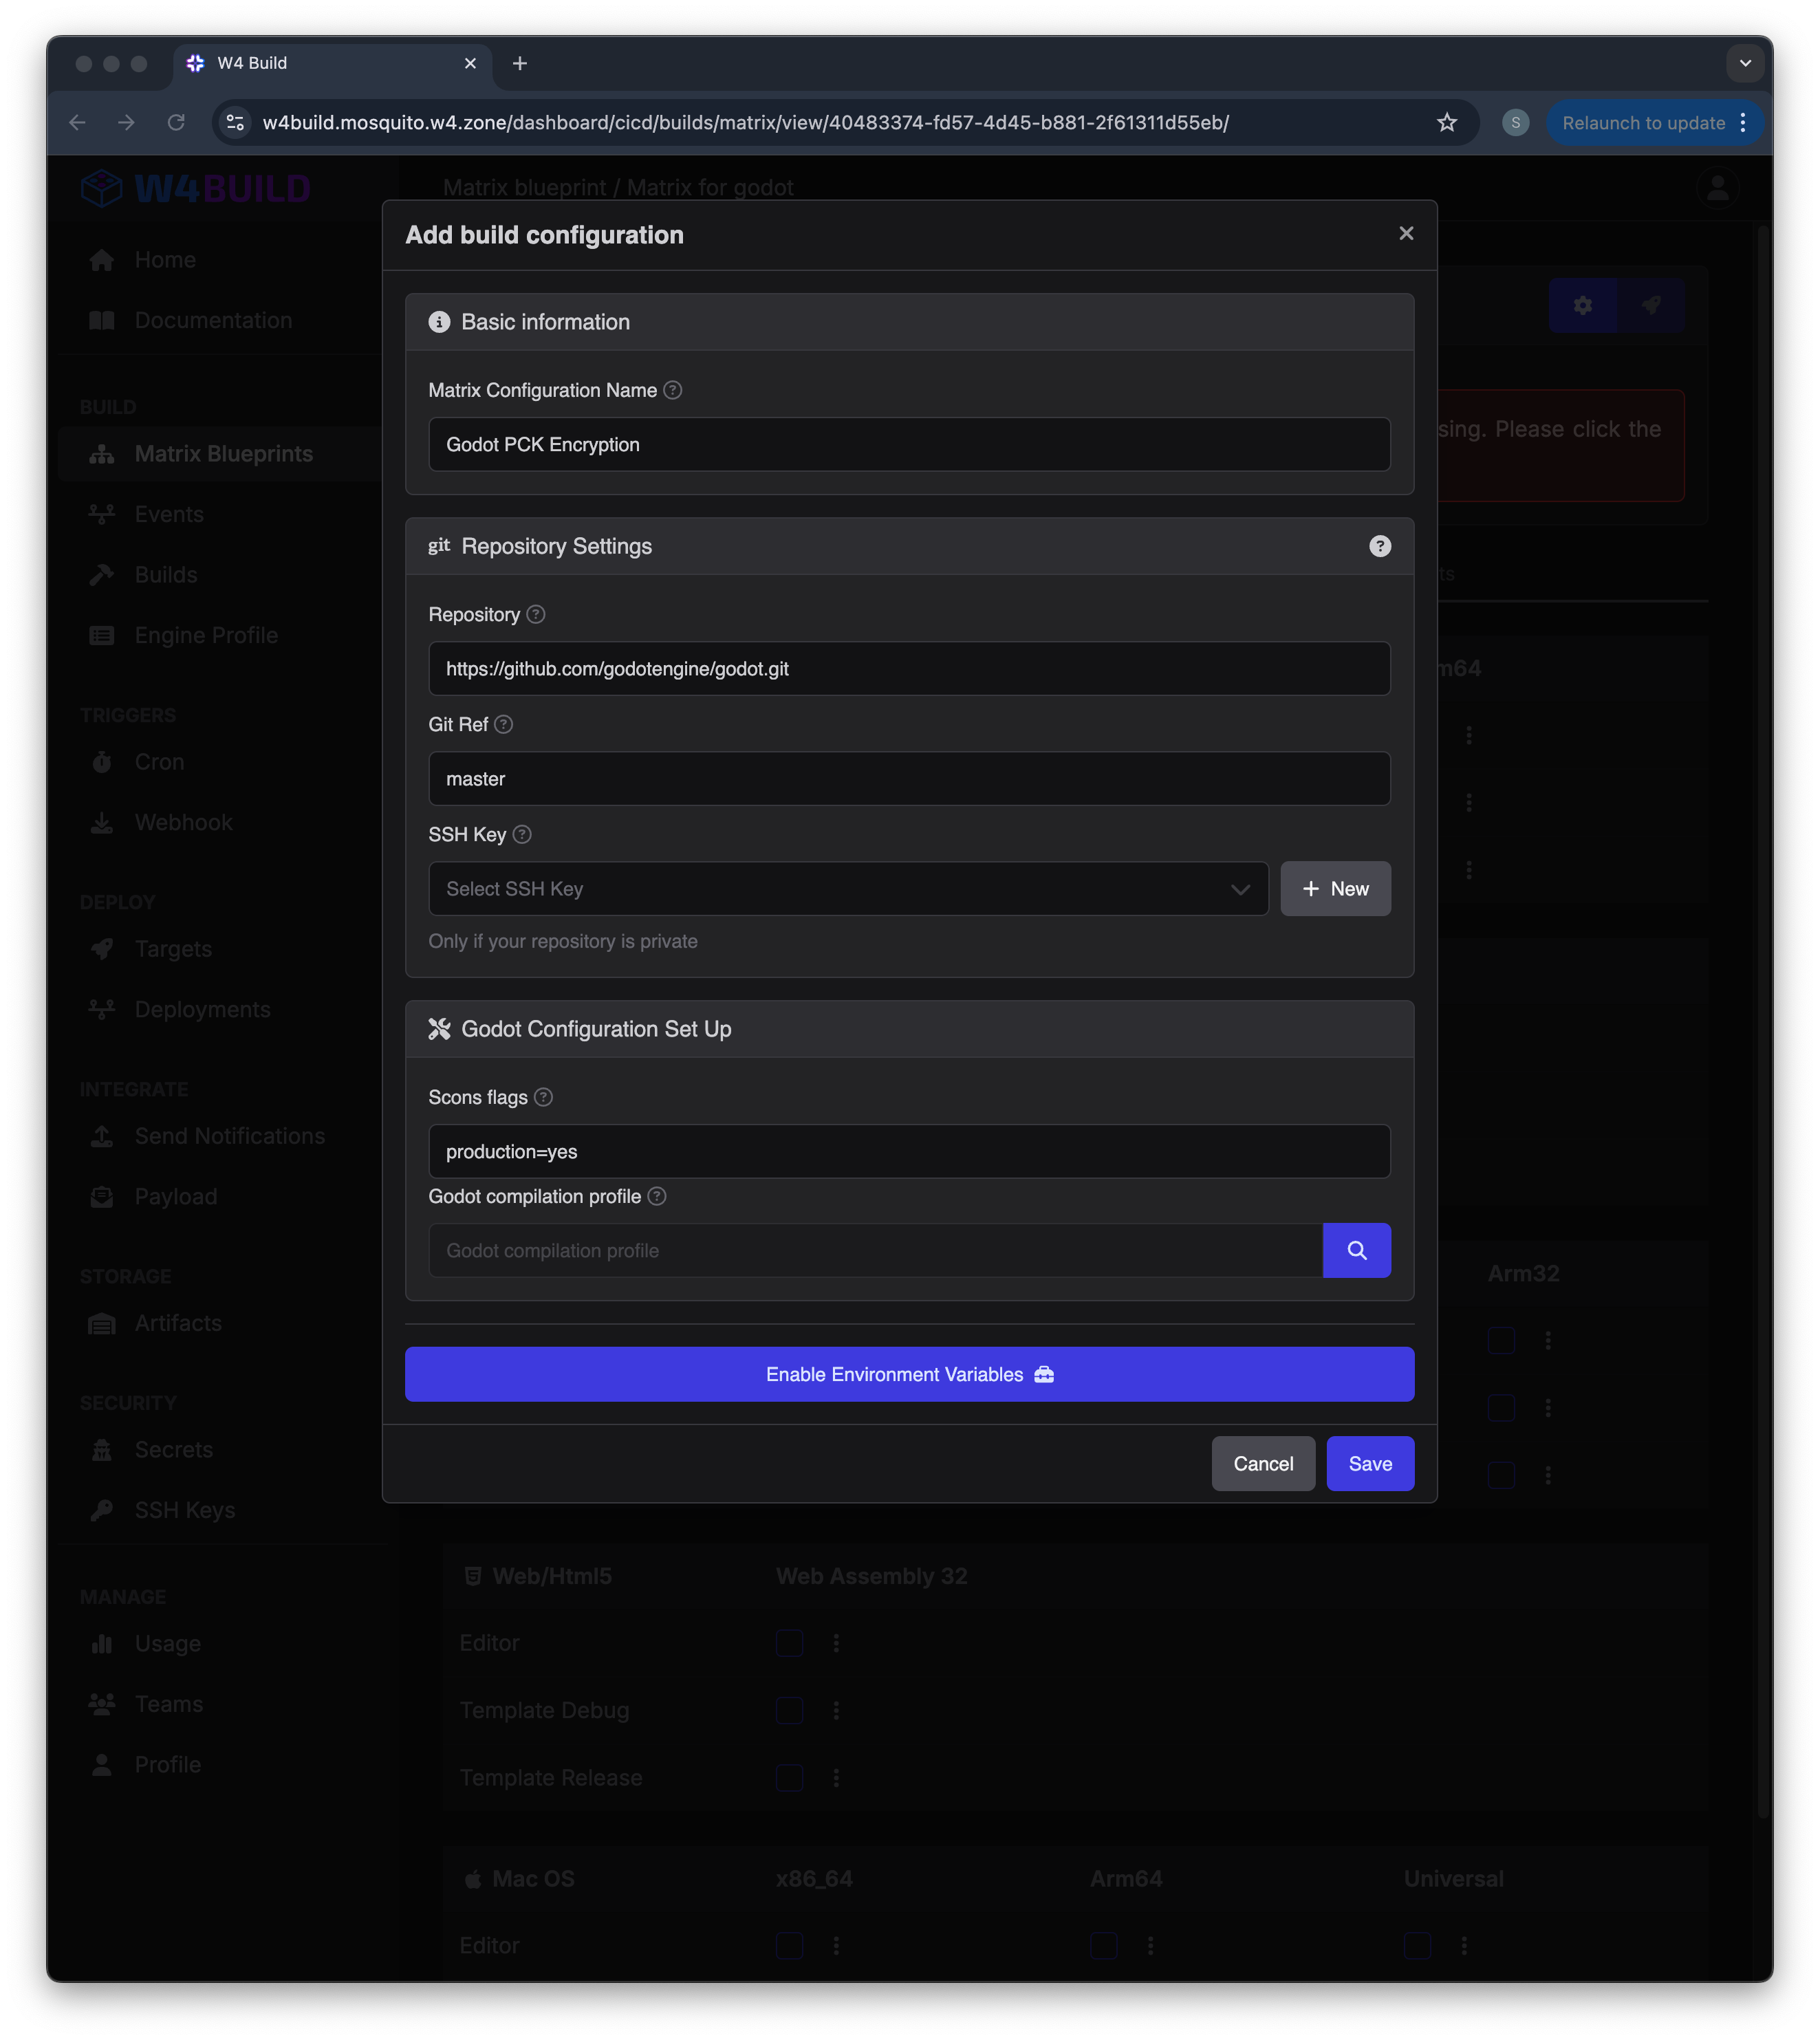Click the gear settings button in background page
Screen dimensions: 1820x2040
click(1583, 305)
